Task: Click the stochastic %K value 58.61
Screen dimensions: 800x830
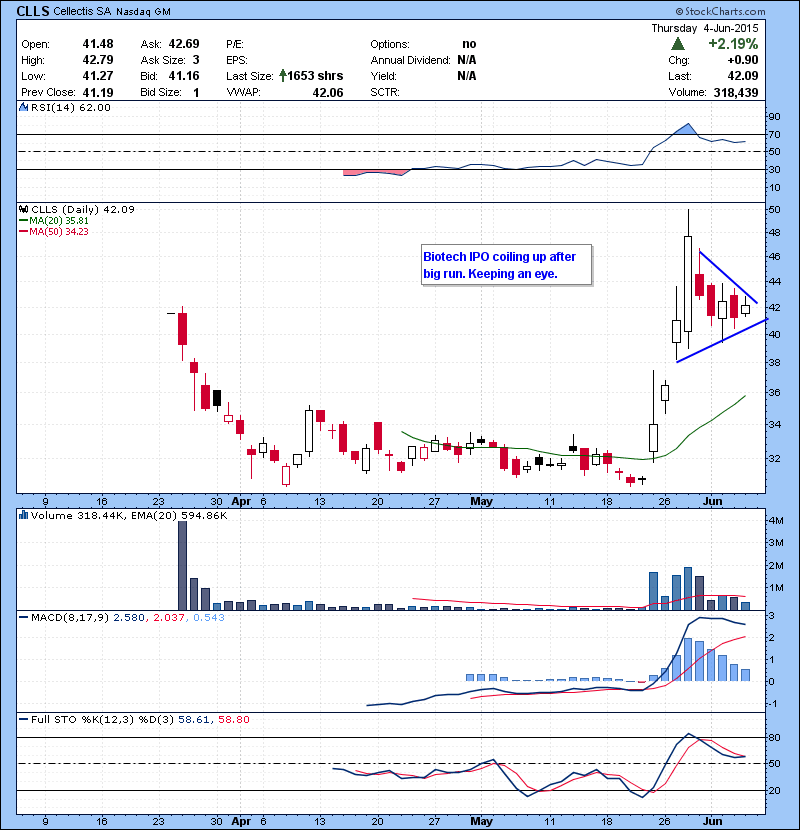Action: click(193, 719)
